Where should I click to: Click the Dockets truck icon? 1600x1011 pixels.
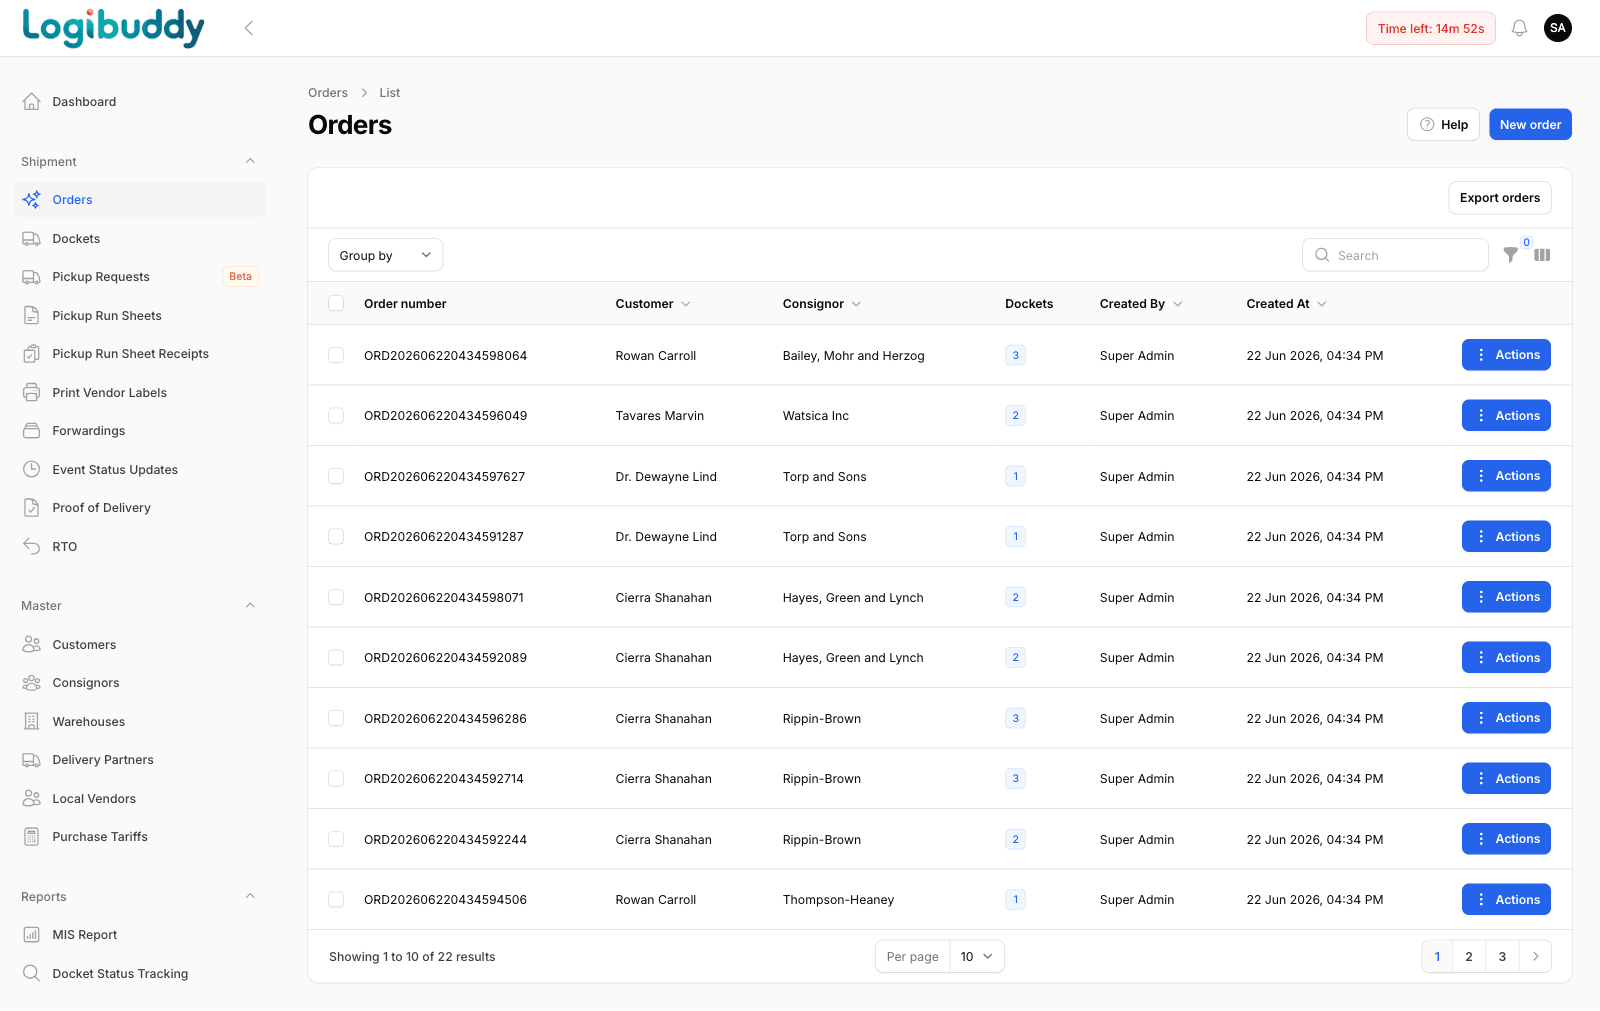tap(32, 238)
